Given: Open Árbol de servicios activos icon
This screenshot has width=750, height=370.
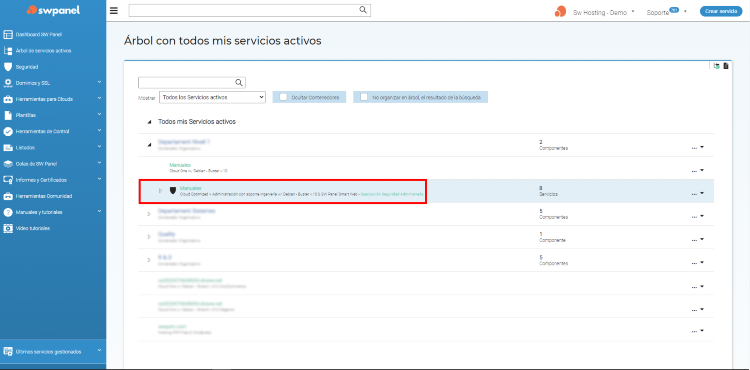Looking at the screenshot, I should click(x=8, y=51).
